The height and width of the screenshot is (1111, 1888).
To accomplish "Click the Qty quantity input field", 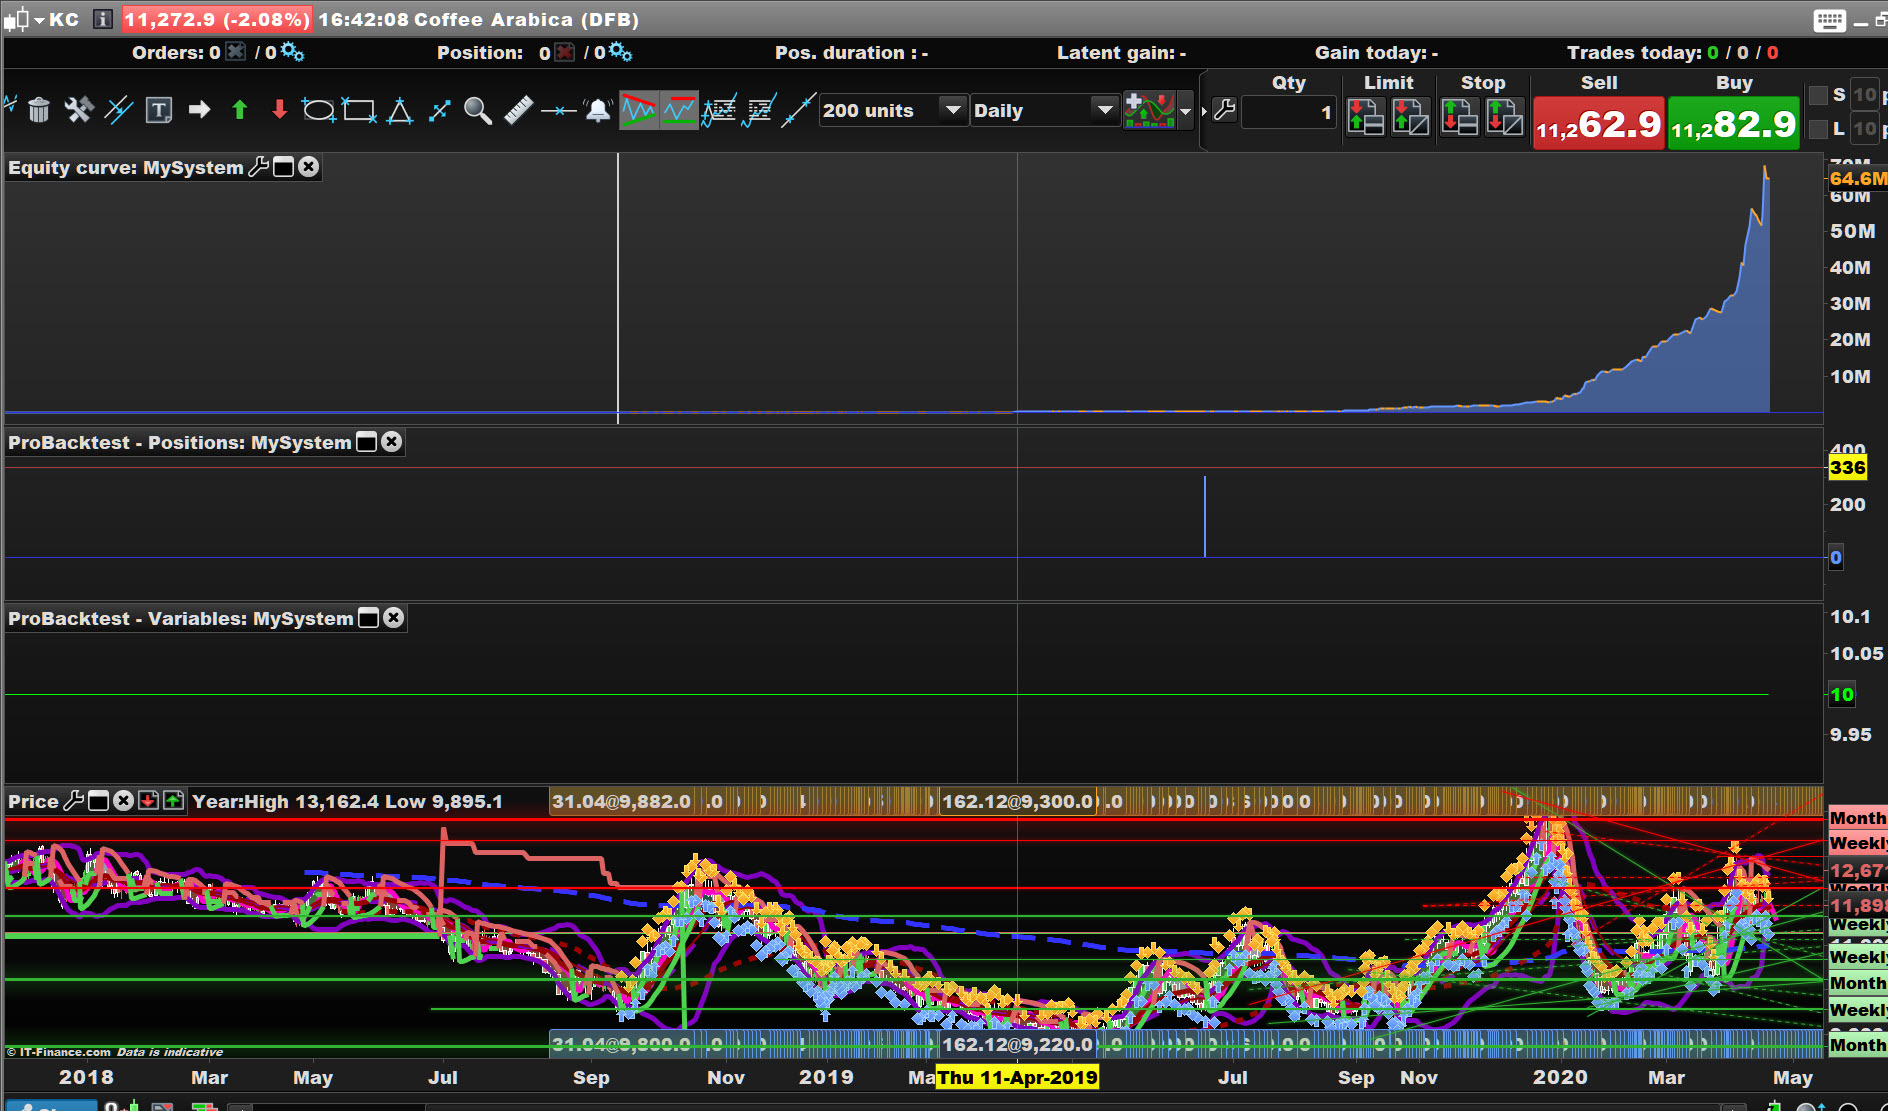I will [x=1288, y=112].
